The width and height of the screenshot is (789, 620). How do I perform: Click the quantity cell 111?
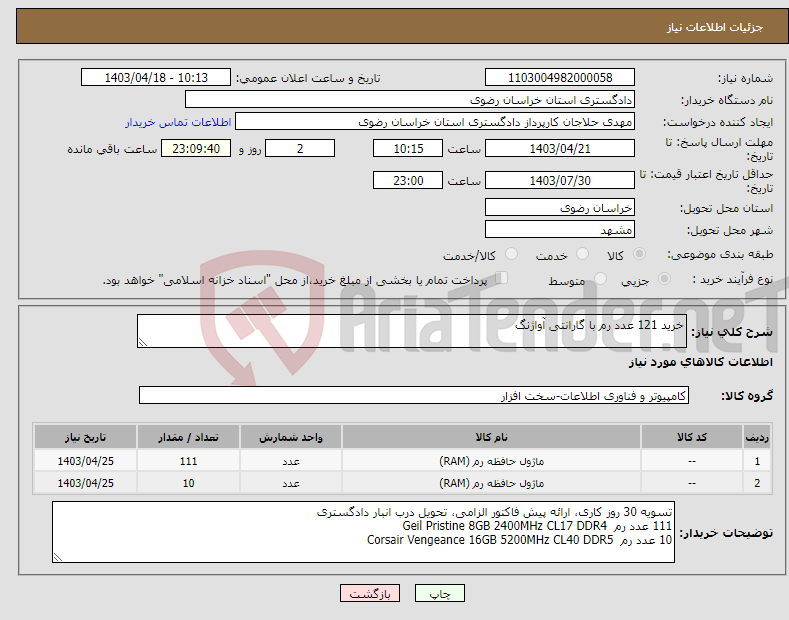click(x=188, y=461)
